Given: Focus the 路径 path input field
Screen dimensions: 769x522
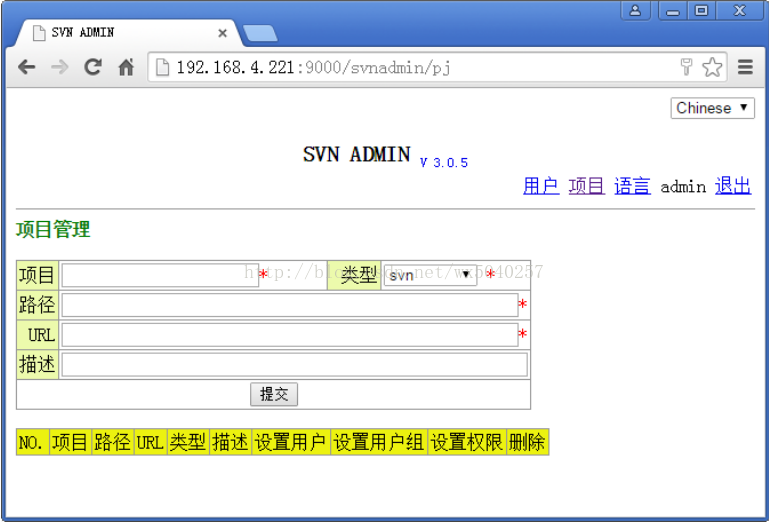Looking at the screenshot, I should coord(290,305).
